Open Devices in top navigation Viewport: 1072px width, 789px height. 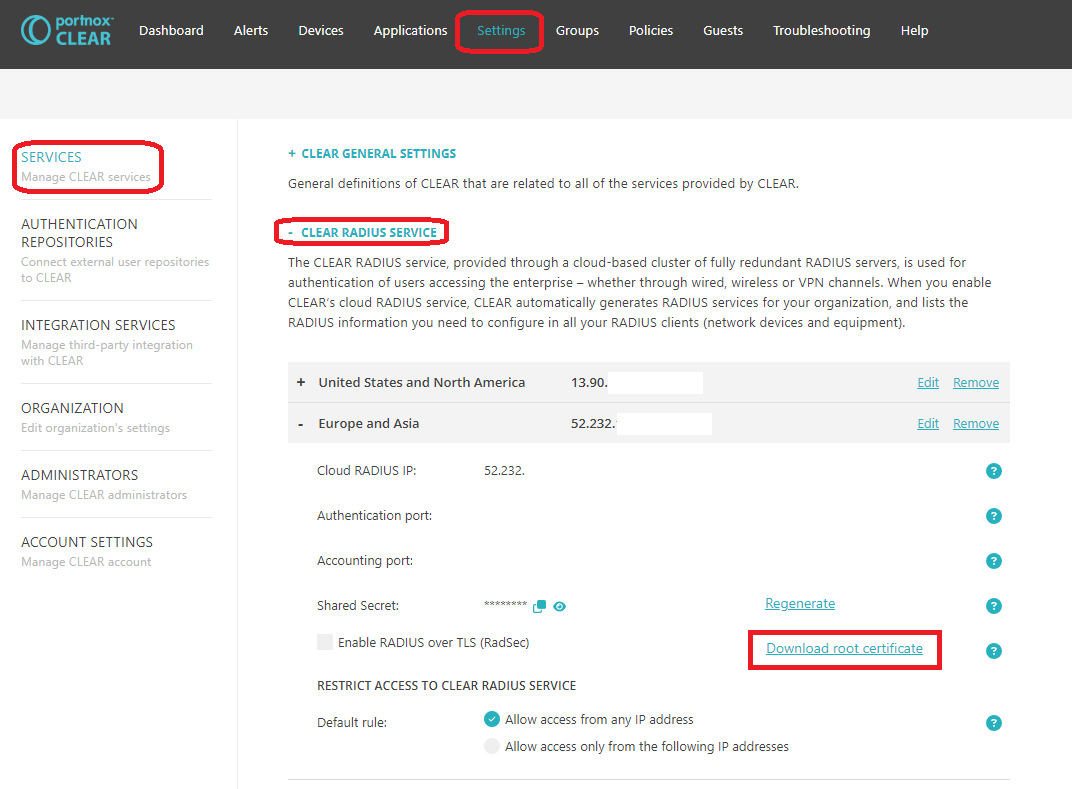point(321,31)
